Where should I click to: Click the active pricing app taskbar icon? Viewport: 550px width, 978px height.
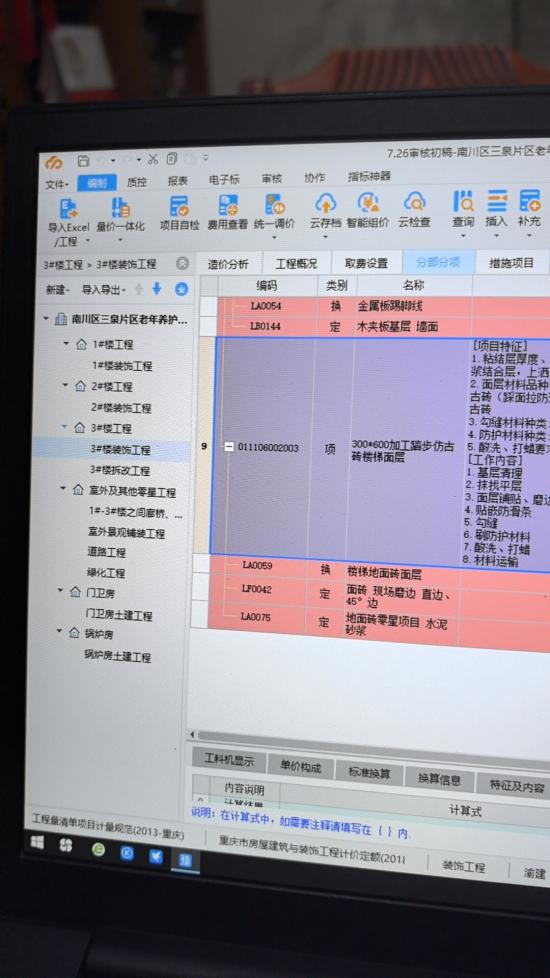[185, 861]
